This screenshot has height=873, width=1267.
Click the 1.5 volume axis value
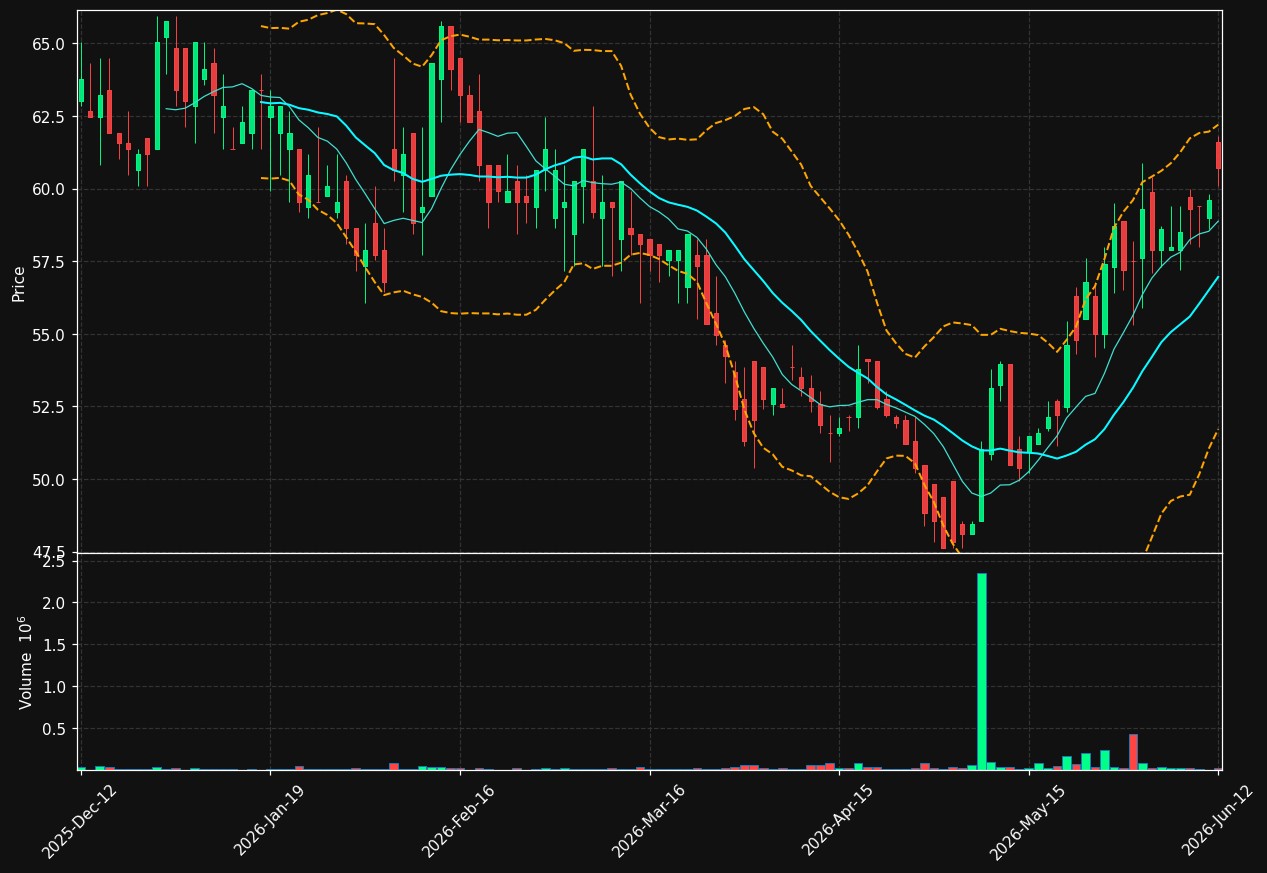(54, 645)
